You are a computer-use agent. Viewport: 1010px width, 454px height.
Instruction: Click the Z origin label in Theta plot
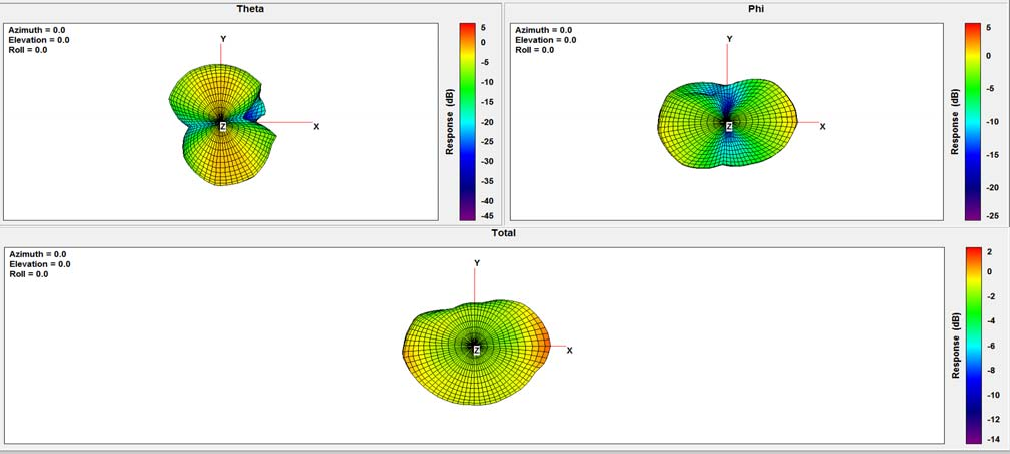click(223, 127)
